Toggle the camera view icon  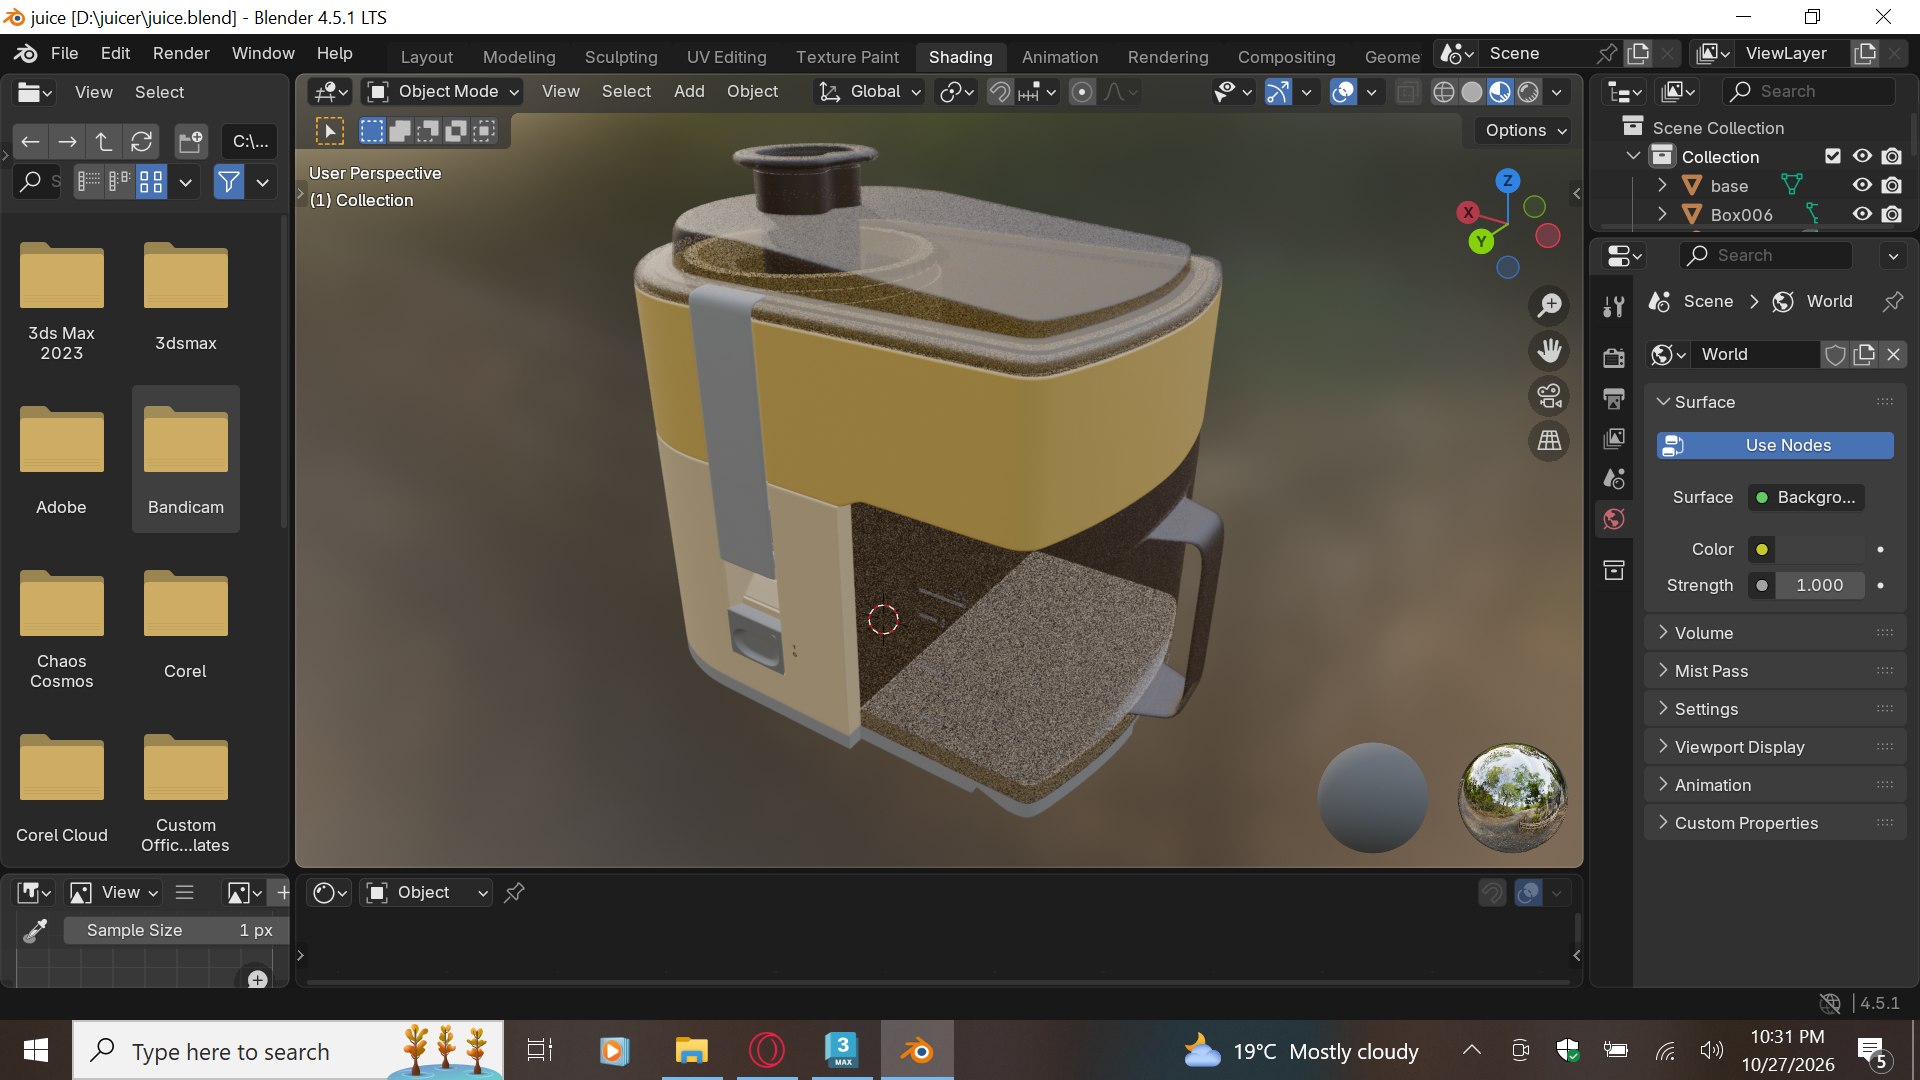(x=1549, y=396)
